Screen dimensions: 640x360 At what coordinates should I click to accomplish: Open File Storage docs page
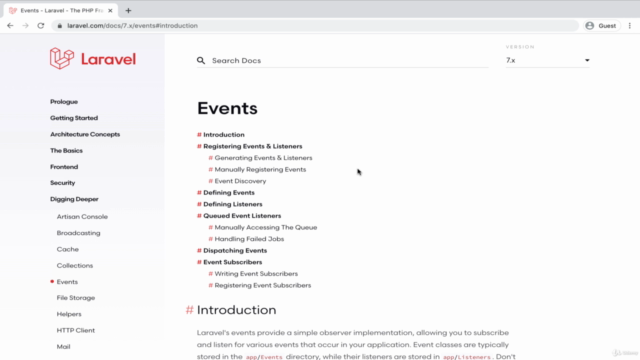coord(76,298)
